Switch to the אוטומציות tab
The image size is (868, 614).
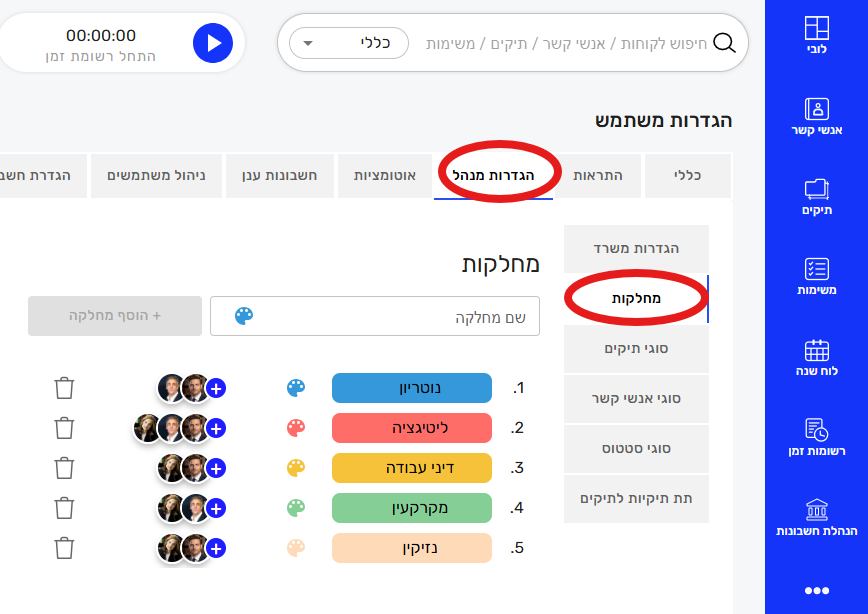pyautogui.click(x=385, y=175)
